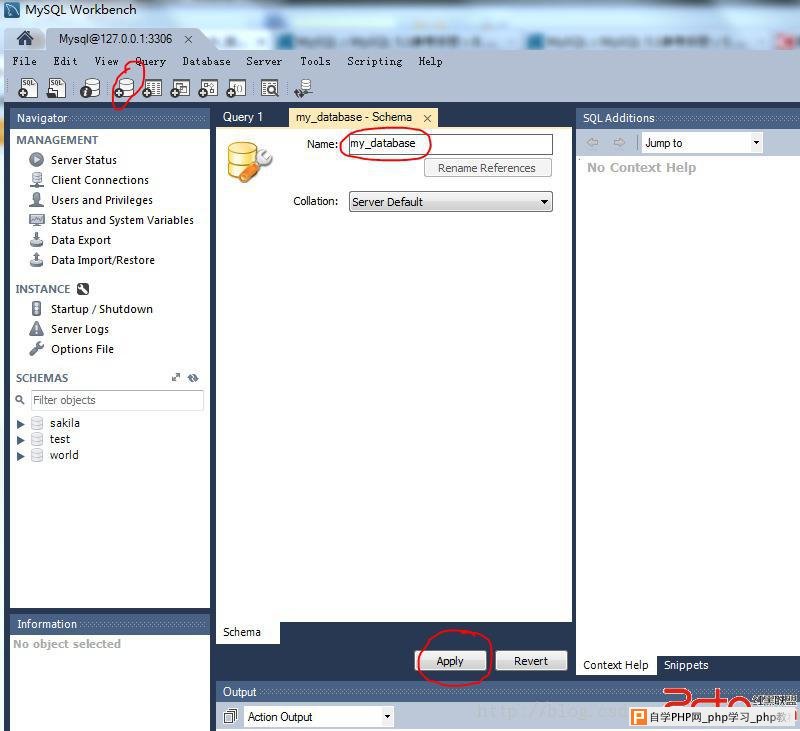Go to the Home screen tab
This screenshot has height=731, width=800.
(x=24, y=38)
